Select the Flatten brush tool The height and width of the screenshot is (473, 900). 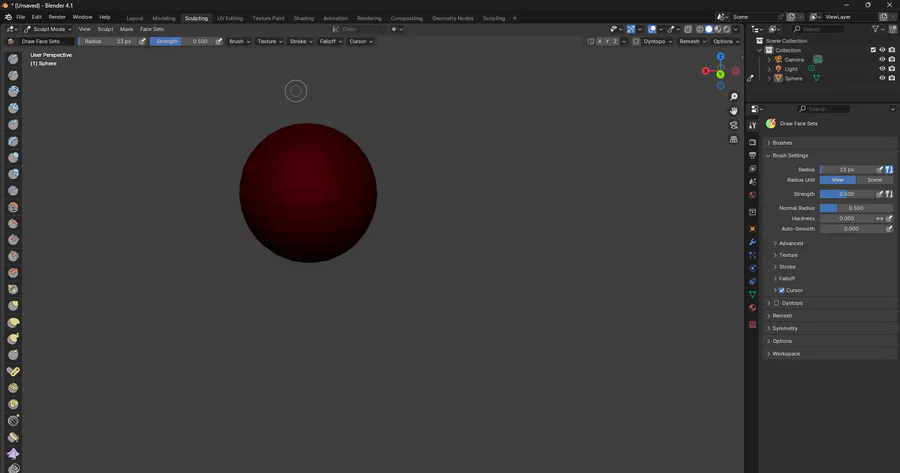tap(13, 224)
